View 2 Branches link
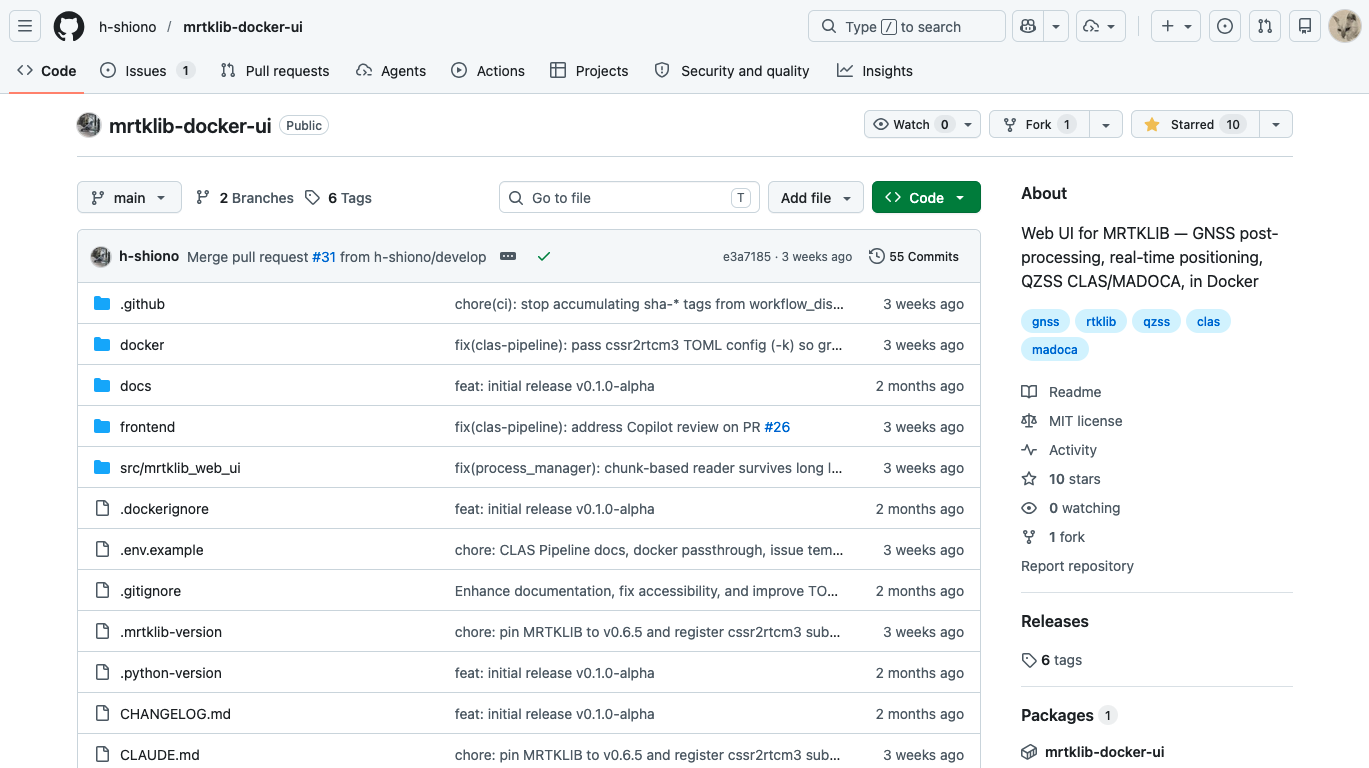1369x768 pixels. click(x=245, y=198)
